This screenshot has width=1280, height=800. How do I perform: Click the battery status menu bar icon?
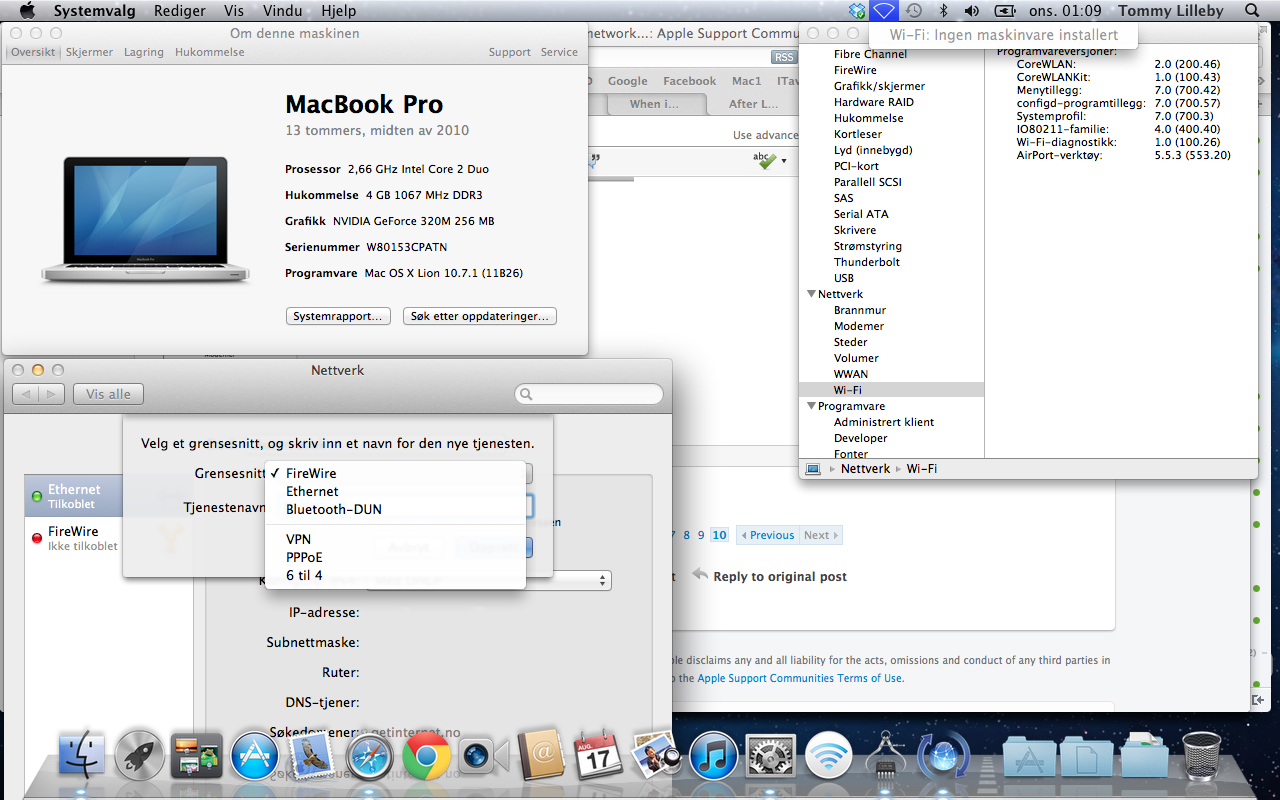click(1003, 11)
